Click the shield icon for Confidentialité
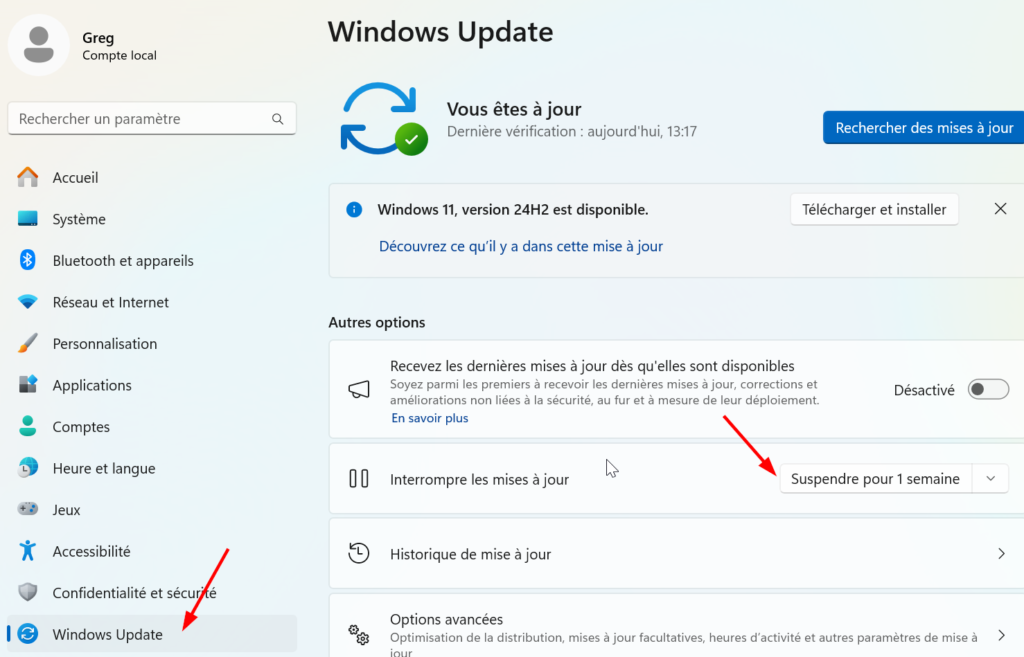The image size is (1024, 657). [27, 592]
